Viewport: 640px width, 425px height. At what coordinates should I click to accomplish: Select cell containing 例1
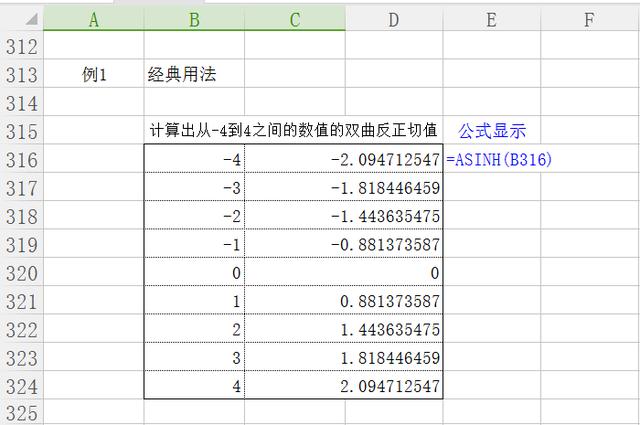point(94,75)
